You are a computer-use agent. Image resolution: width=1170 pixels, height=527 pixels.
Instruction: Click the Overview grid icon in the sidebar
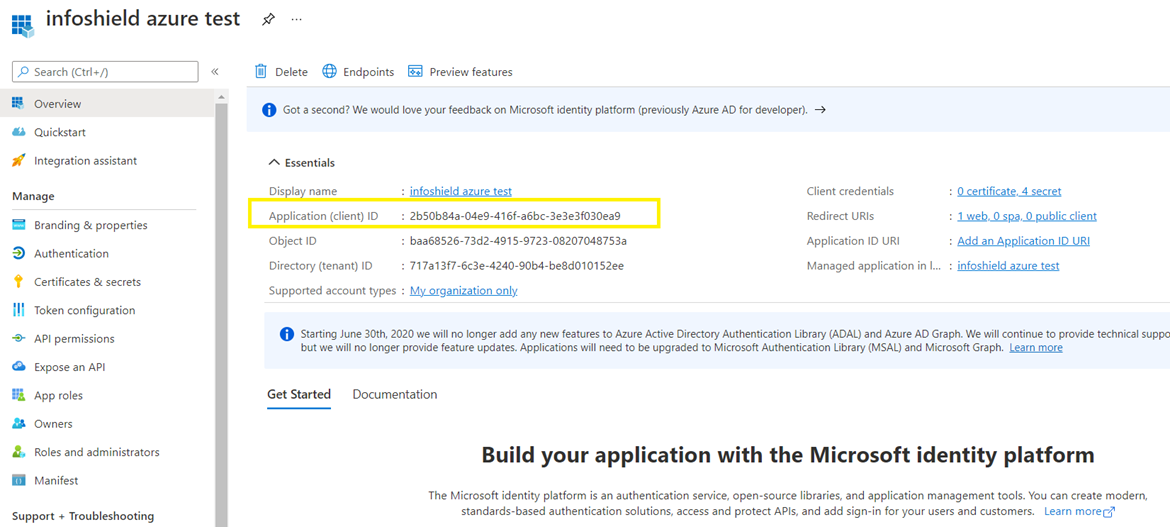point(19,104)
